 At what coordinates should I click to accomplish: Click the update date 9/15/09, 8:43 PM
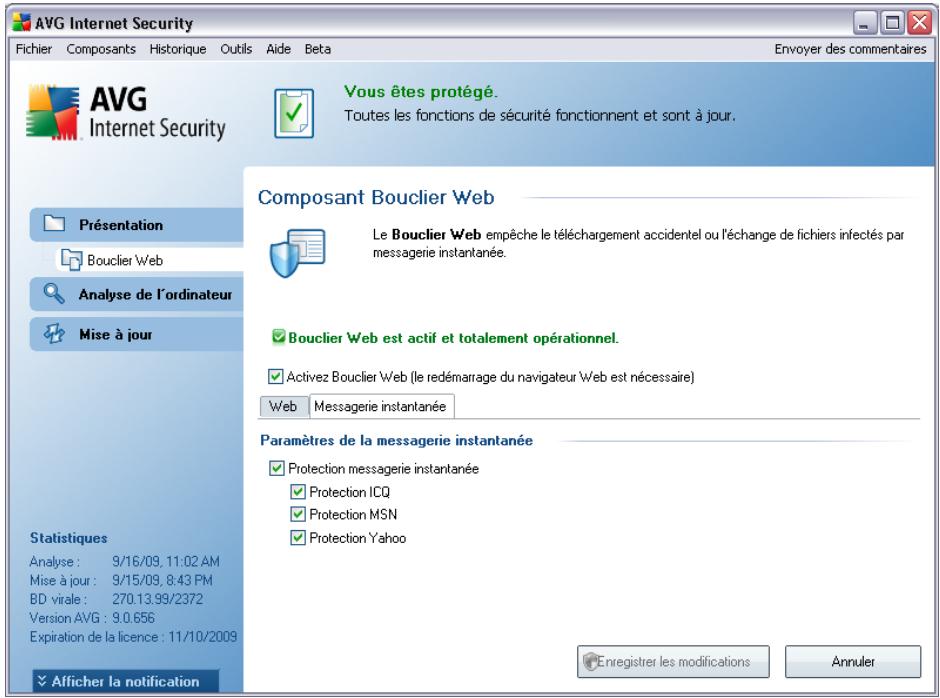pos(162,580)
